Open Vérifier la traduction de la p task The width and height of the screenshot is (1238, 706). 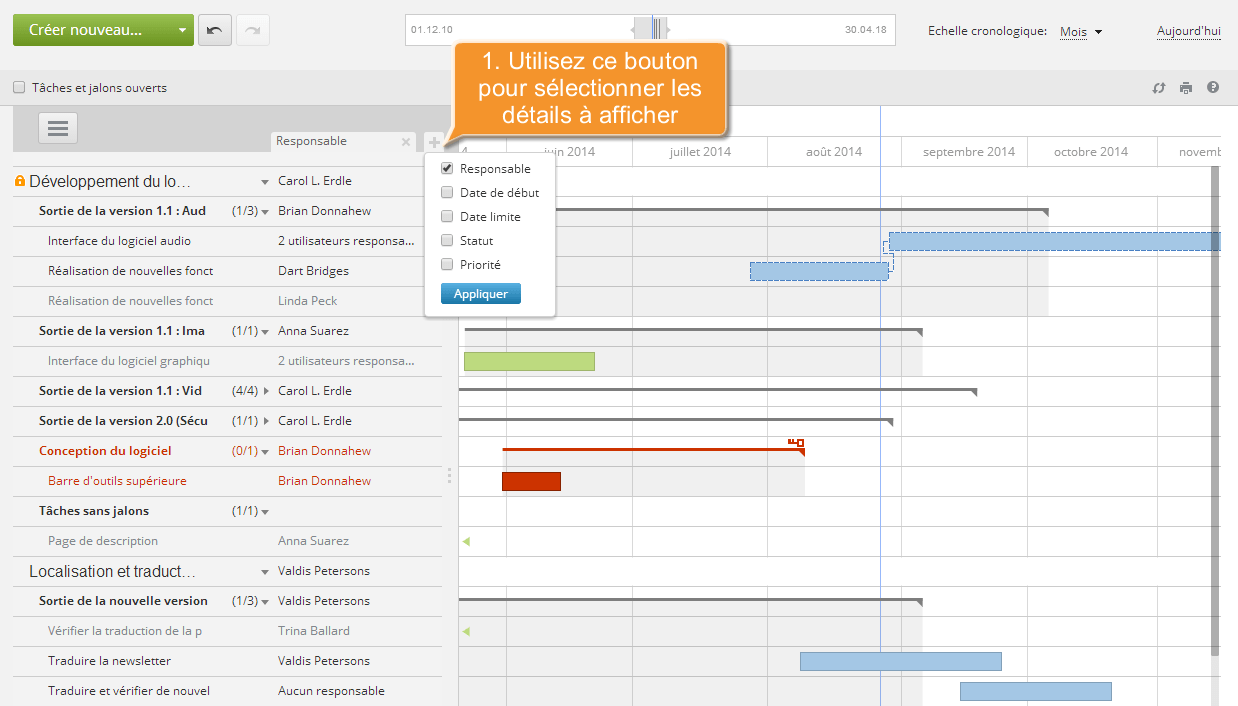(125, 631)
